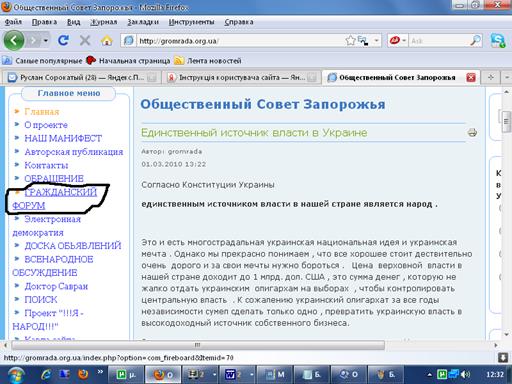Viewport: 512px width, 384px height.
Task: Reload the page with the refresh icon
Action: [x=63, y=41]
